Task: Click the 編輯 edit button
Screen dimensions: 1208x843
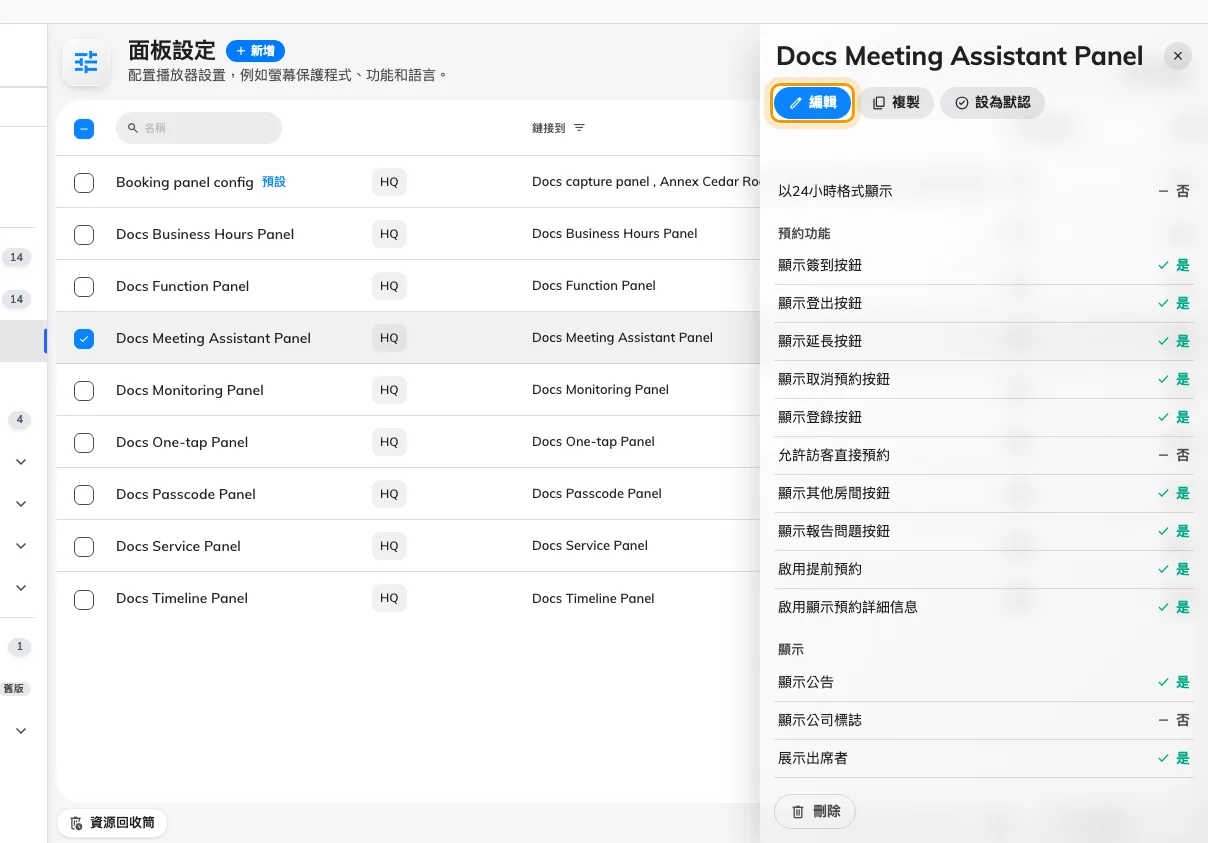Action: tap(812, 102)
